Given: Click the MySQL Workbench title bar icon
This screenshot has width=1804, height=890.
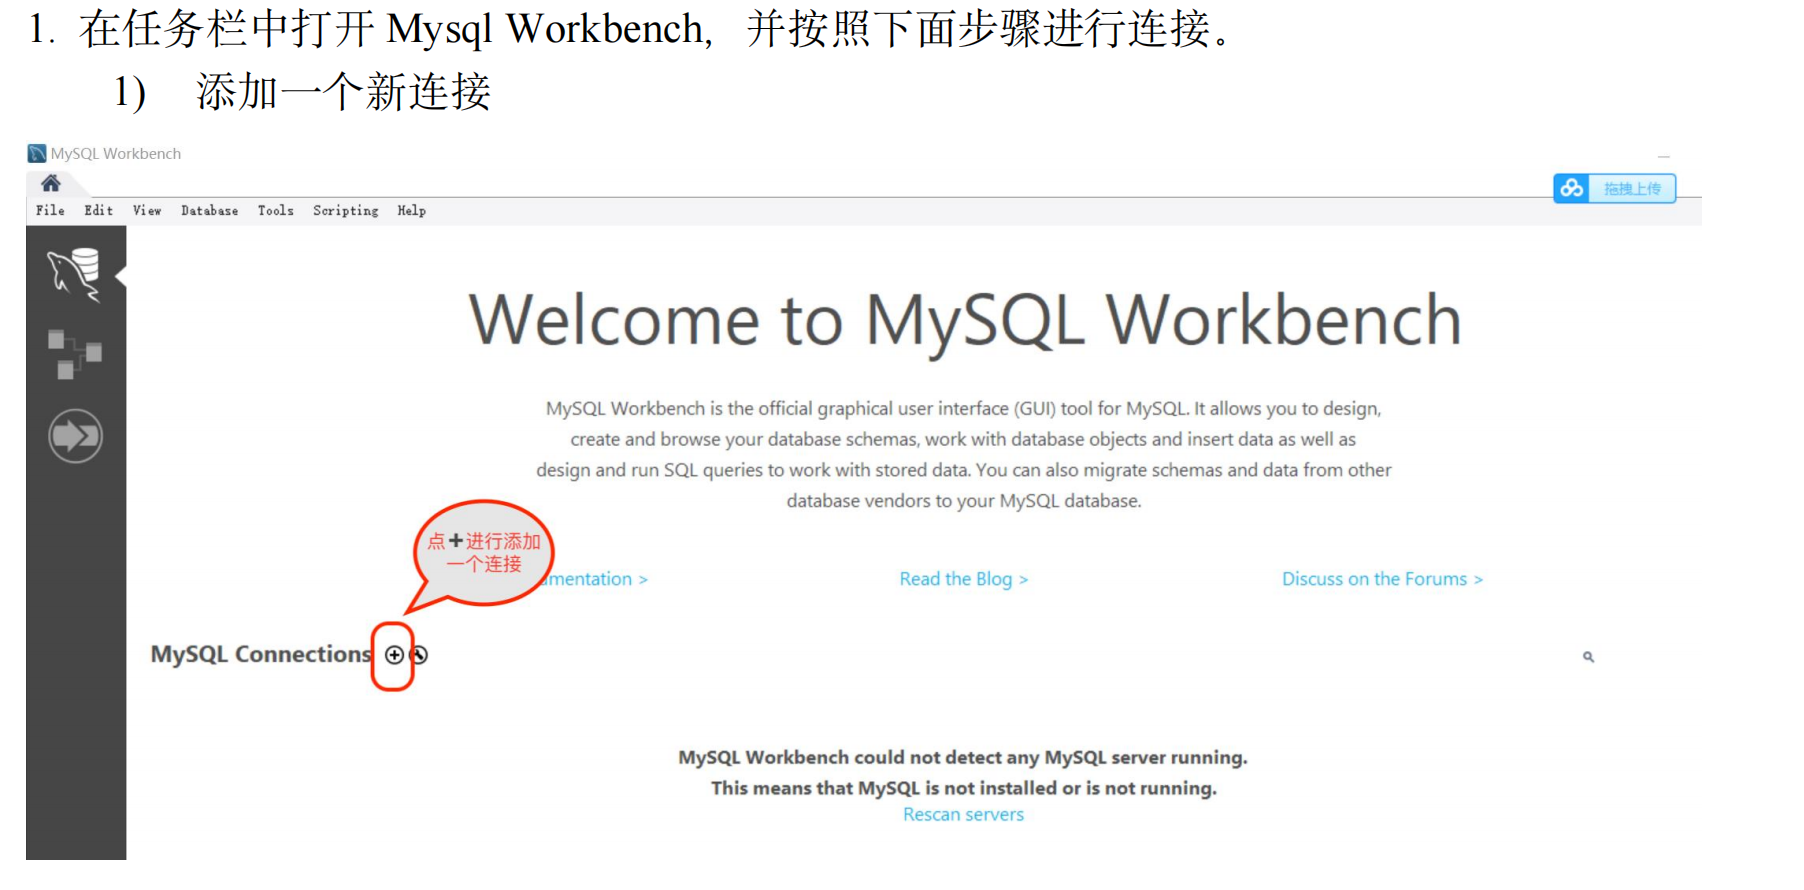Looking at the screenshot, I should pyautogui.click(x=37, y=153).
